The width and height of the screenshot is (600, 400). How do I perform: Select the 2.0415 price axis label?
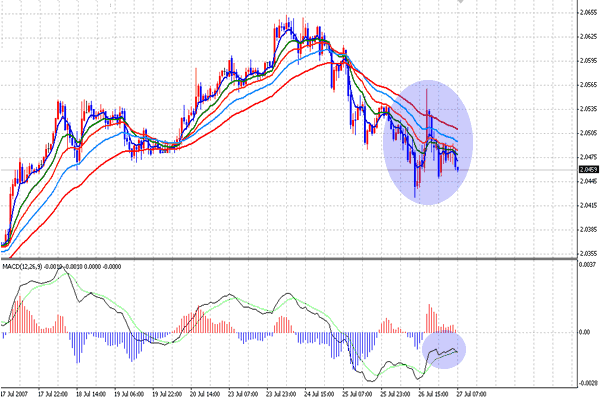pos(588,206)
